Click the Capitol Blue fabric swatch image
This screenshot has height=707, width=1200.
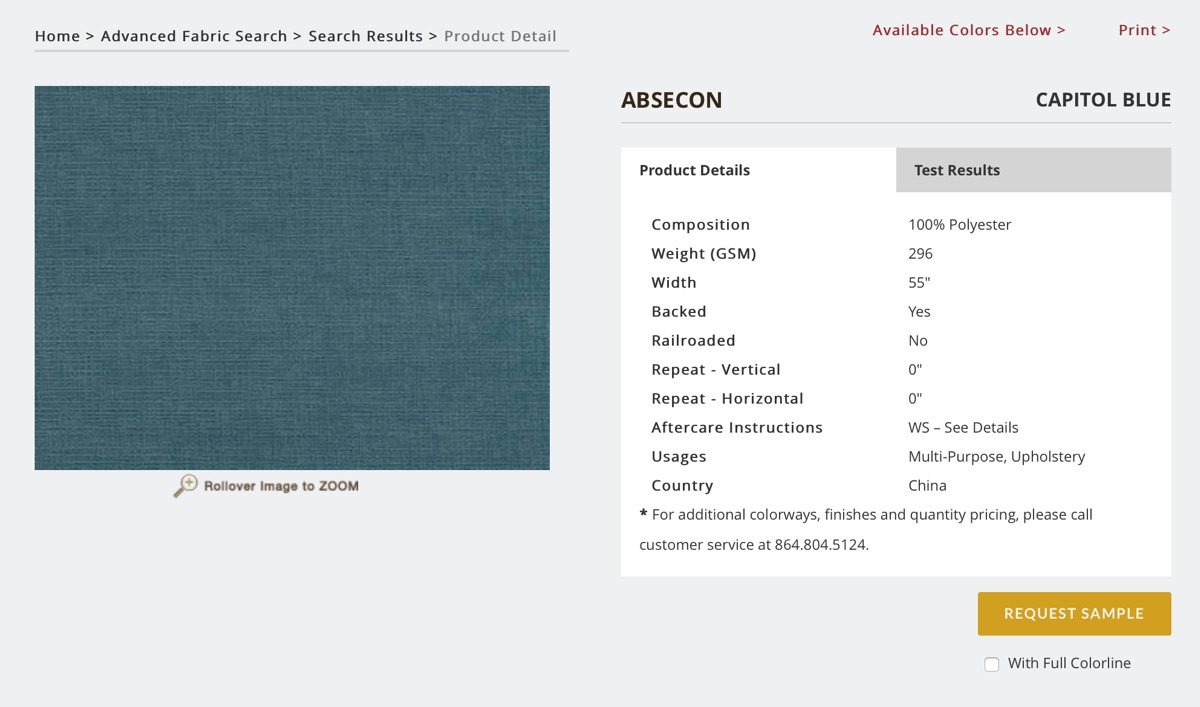pos(292,278)
